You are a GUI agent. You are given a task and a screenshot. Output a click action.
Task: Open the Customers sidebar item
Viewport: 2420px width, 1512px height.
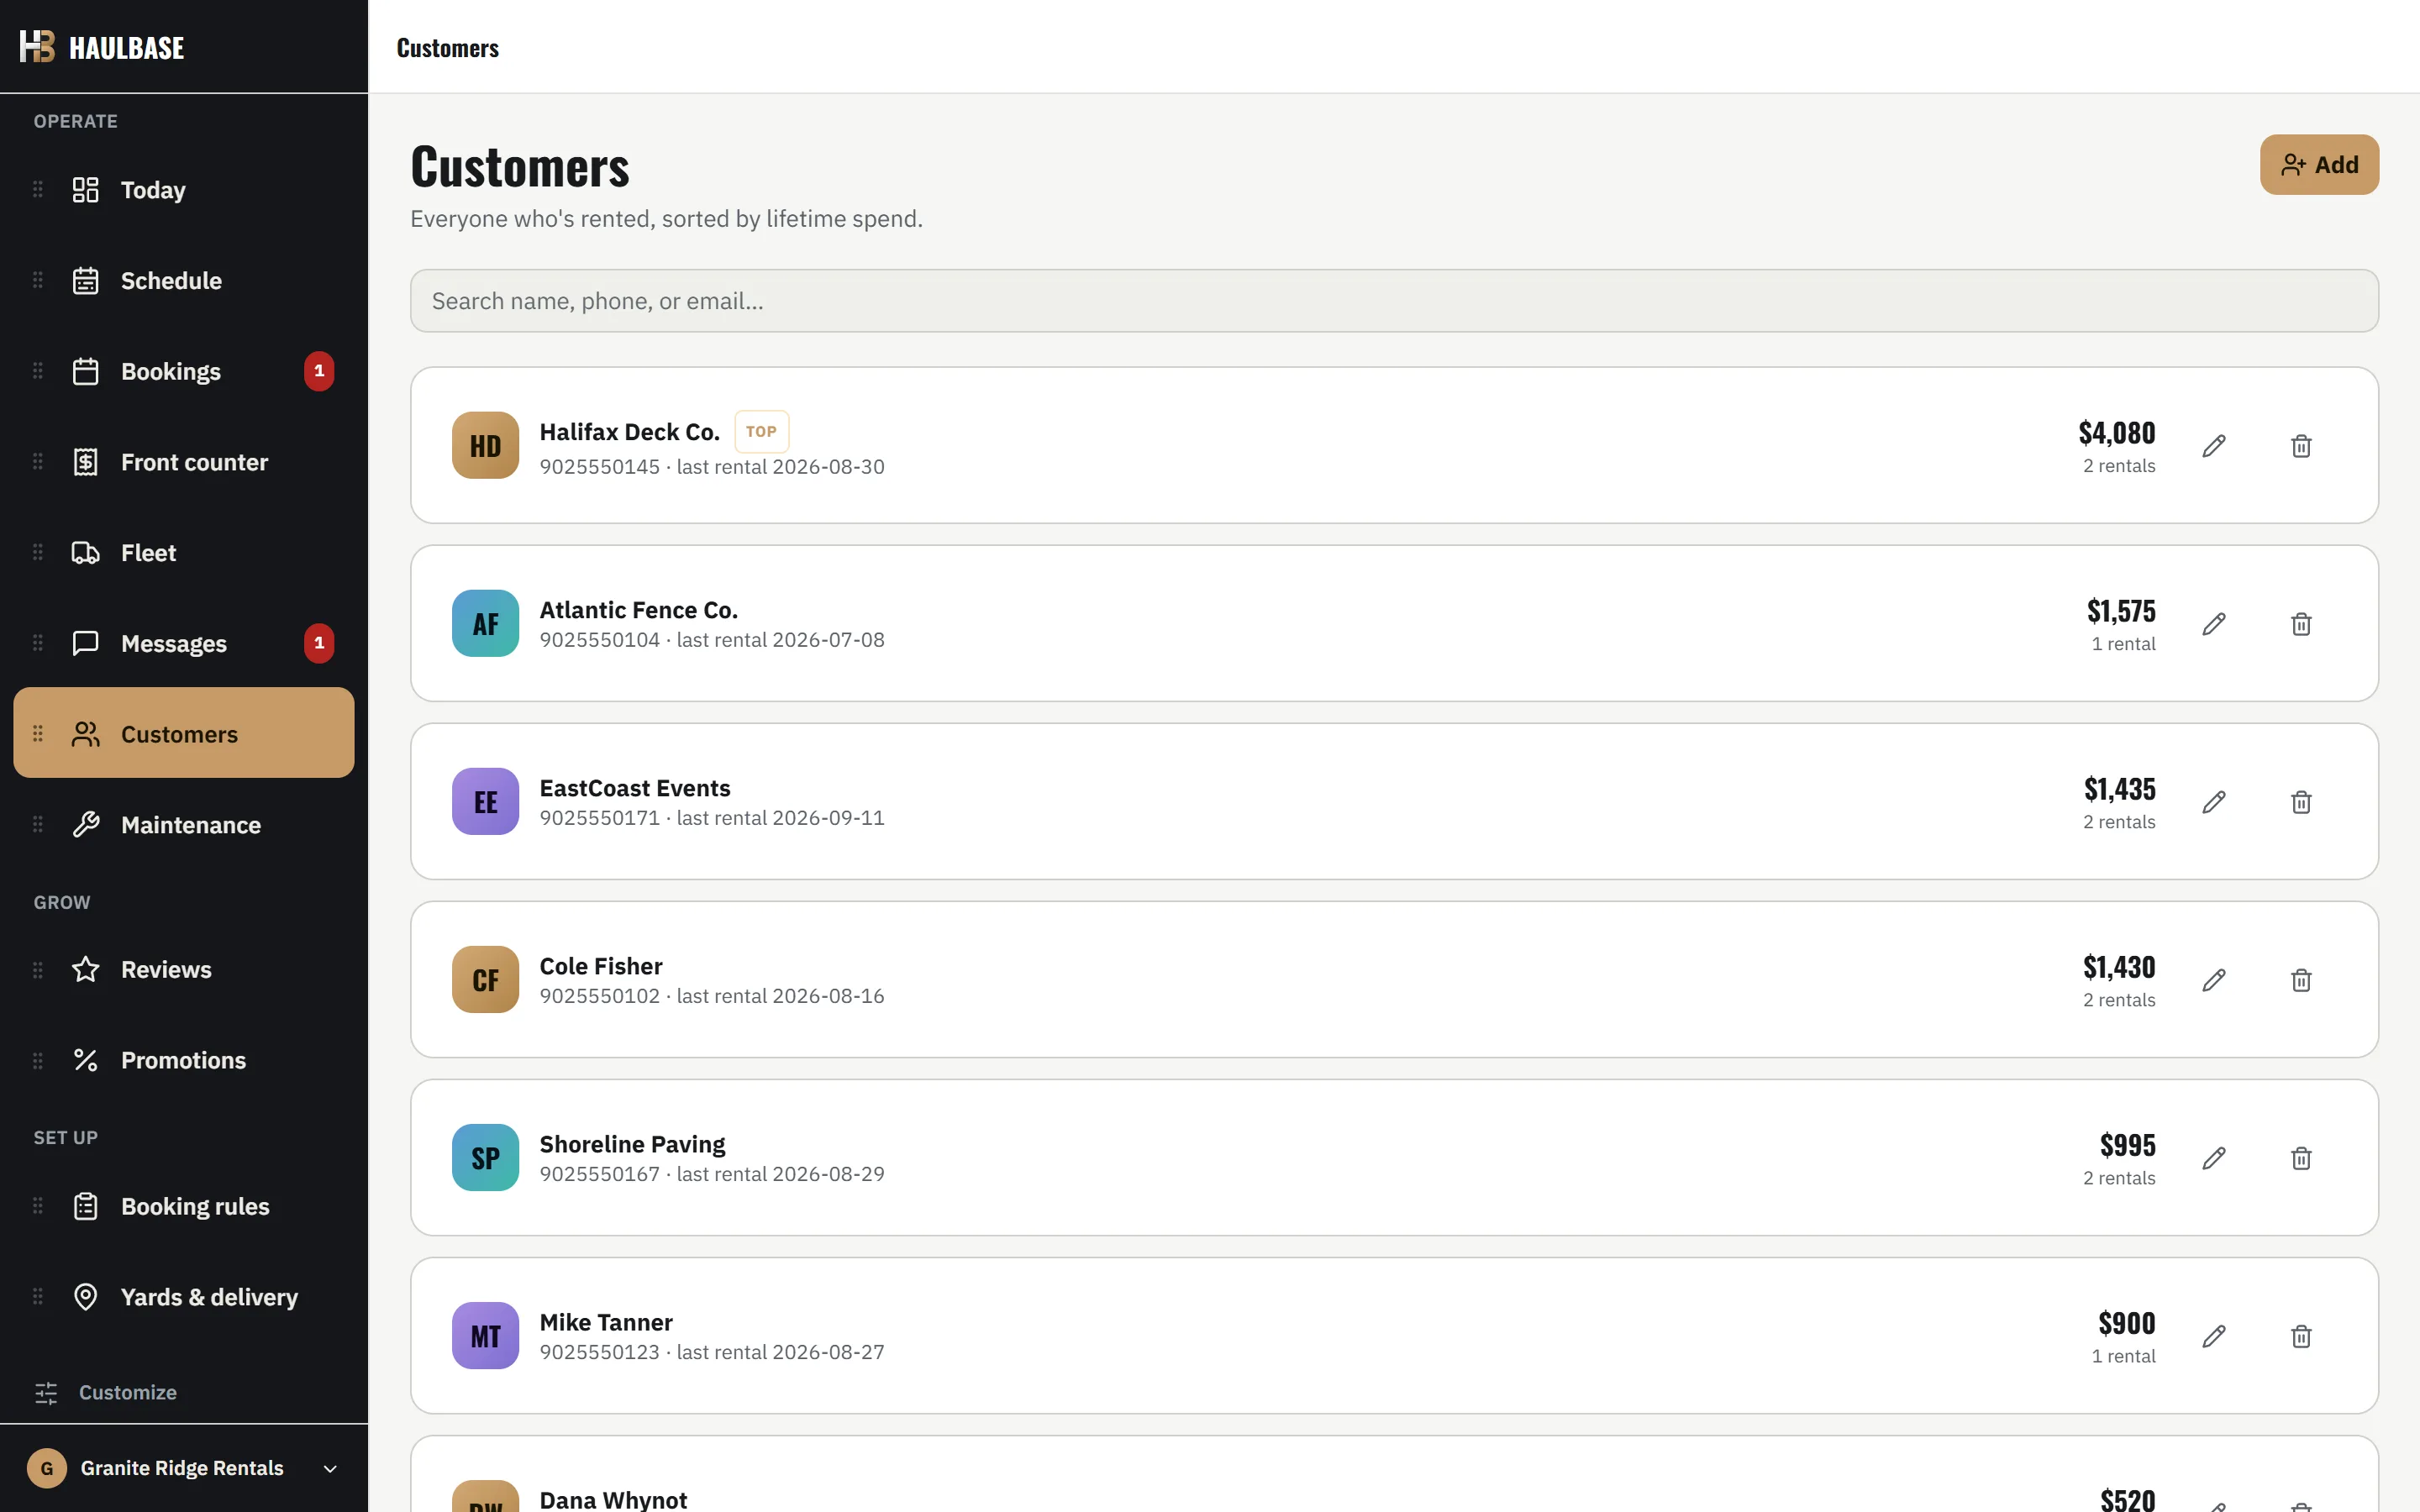point(184,733)
